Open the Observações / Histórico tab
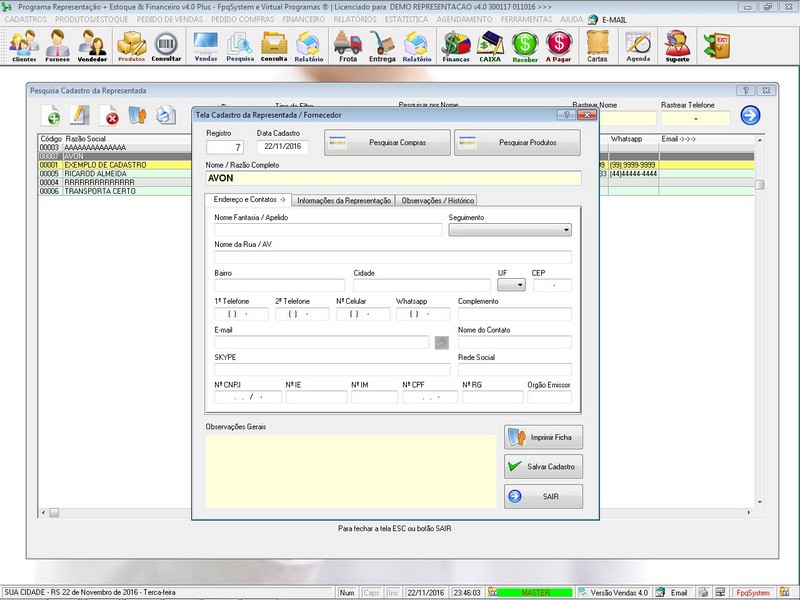The image size is (800, 600). click(x=438, y=201)
